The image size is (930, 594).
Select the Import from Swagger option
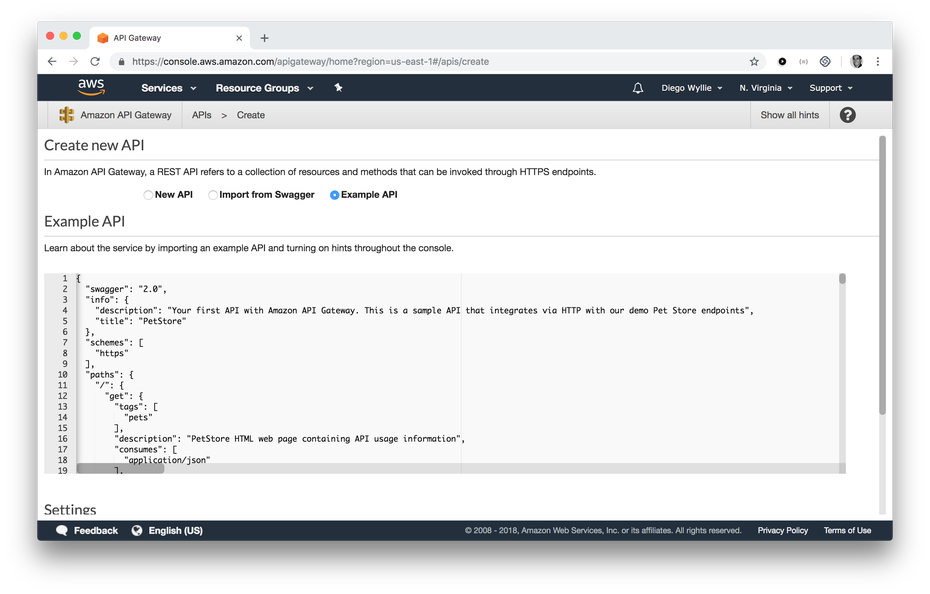coord(213,195)
